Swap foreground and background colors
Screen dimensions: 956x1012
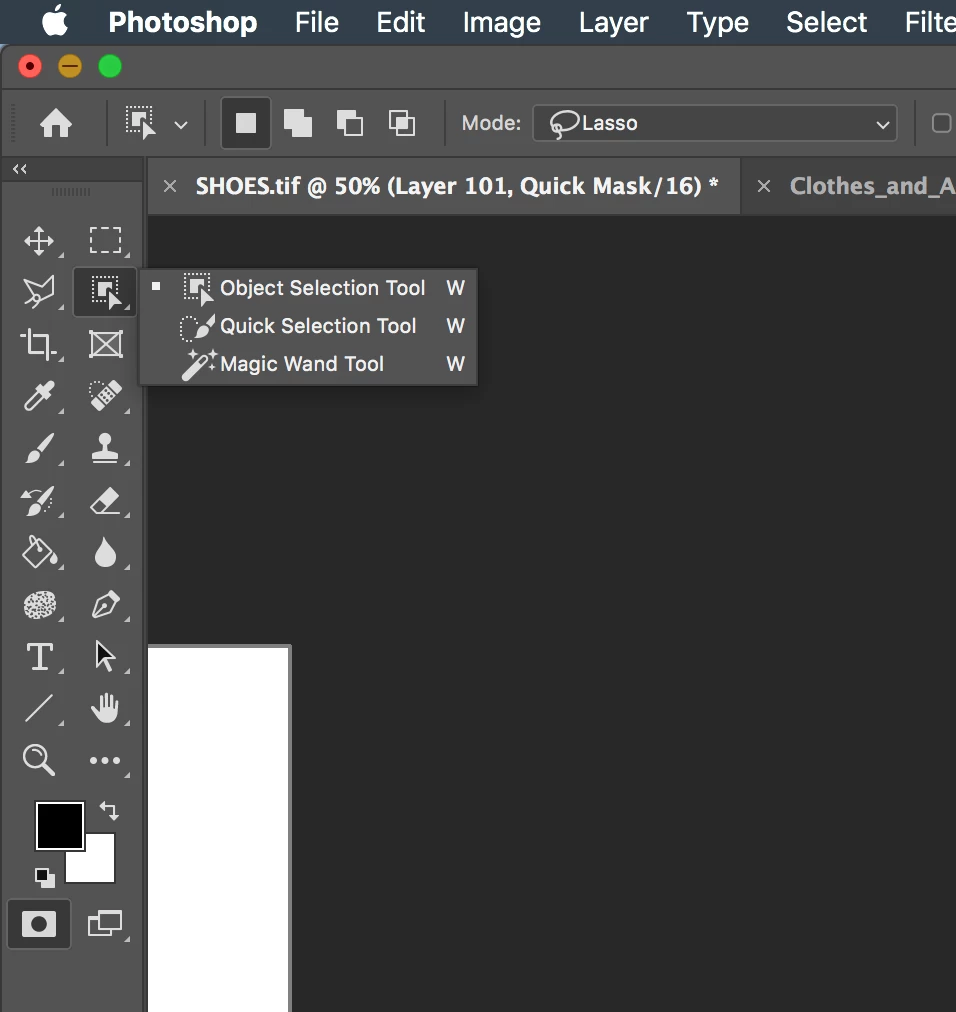(109, 811)
